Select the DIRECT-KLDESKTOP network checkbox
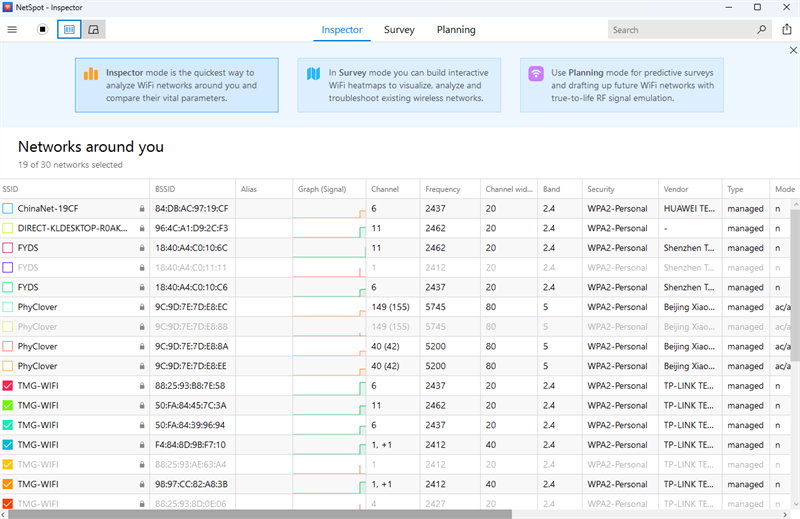Viewport: 800px width, 519px height. point(8,228)
